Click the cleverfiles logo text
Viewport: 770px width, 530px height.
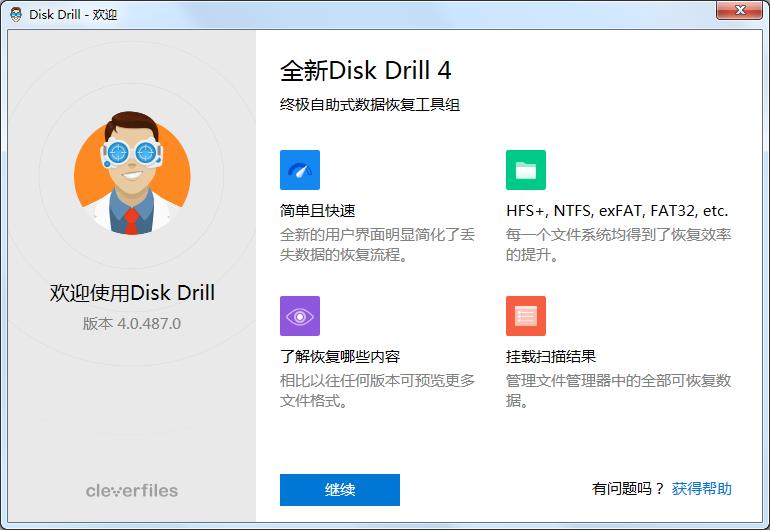[x=132, y=490]
